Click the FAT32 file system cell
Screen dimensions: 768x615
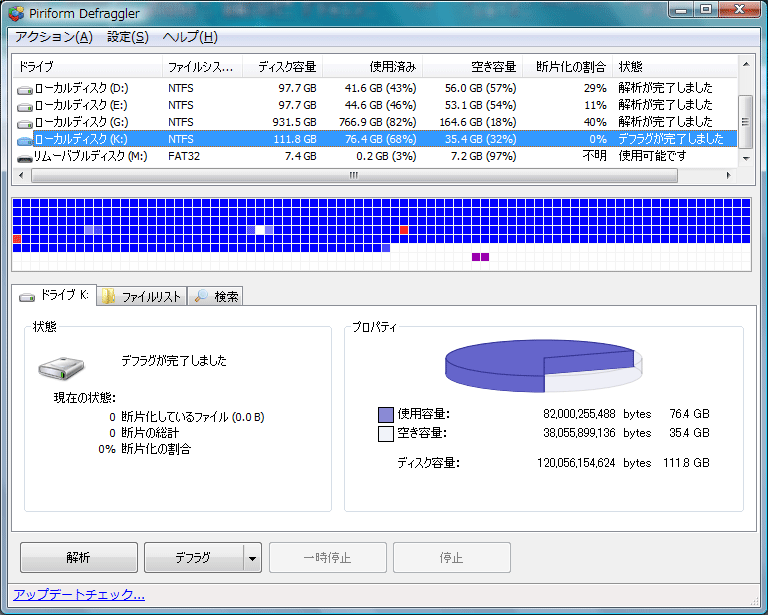(184, 156)
